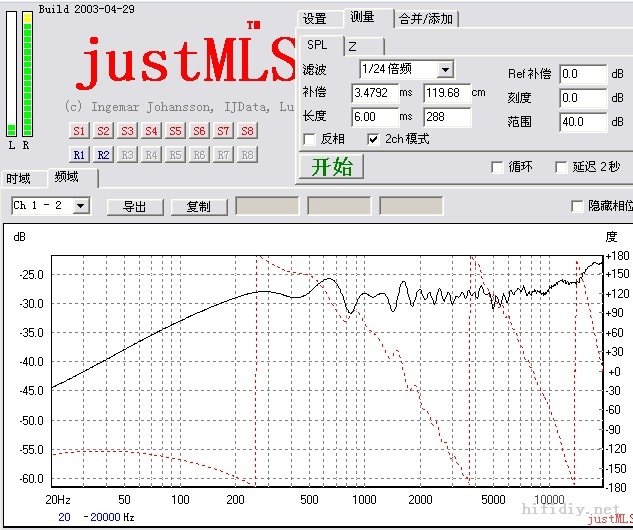The image size is (633, 530).
Task: Select stored measurement slot S1
Action: (x=79, y=131)
